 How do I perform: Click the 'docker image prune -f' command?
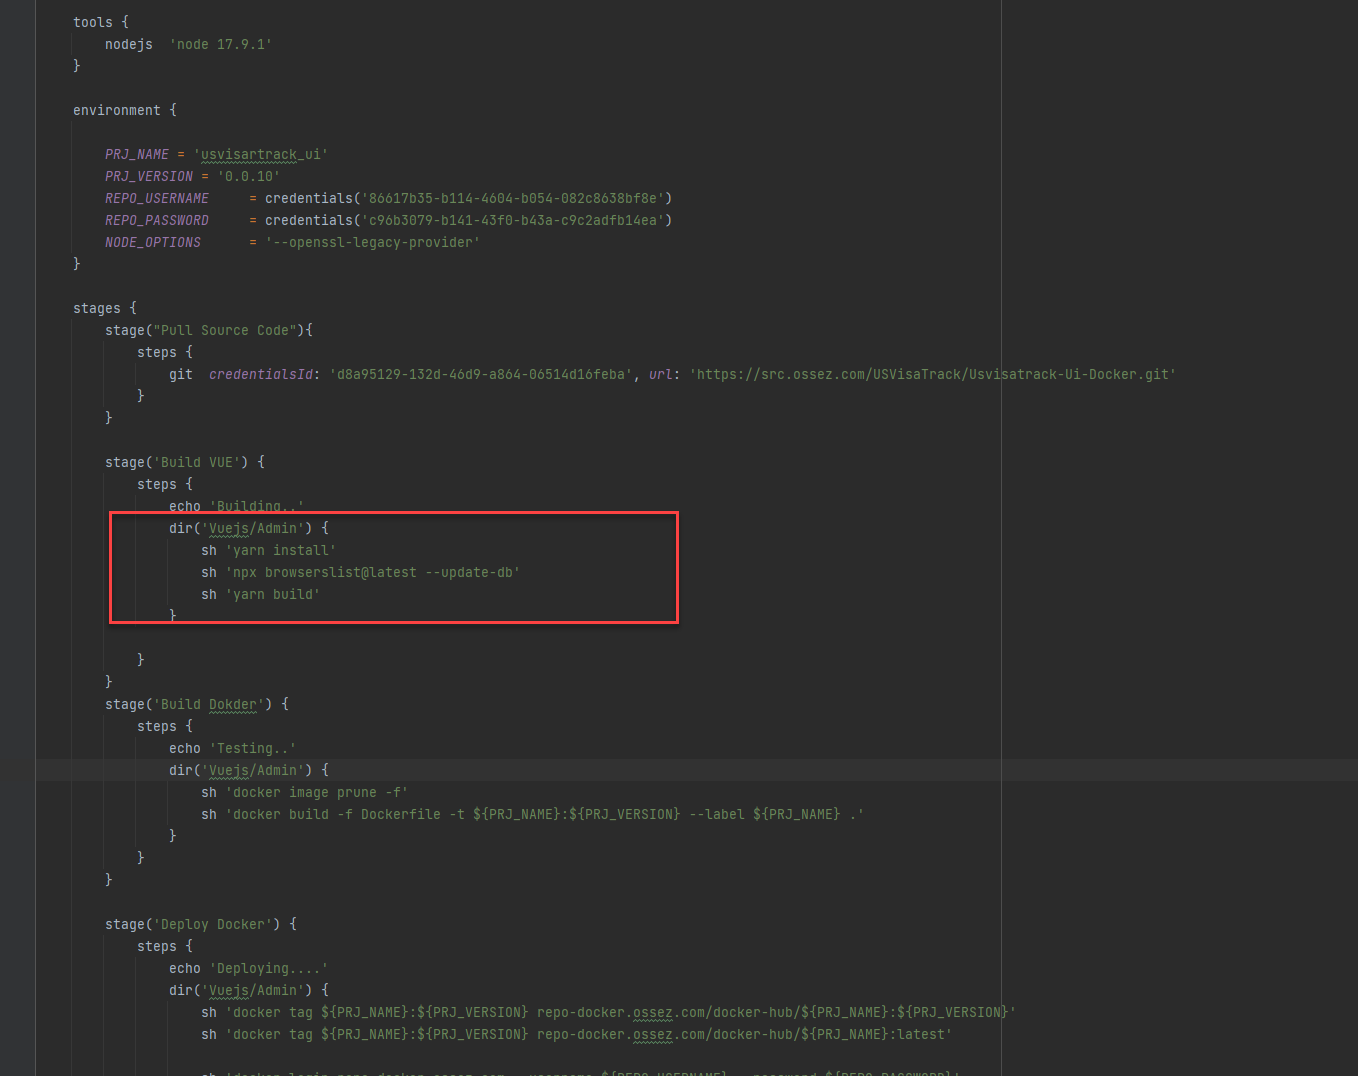(304, 792)
